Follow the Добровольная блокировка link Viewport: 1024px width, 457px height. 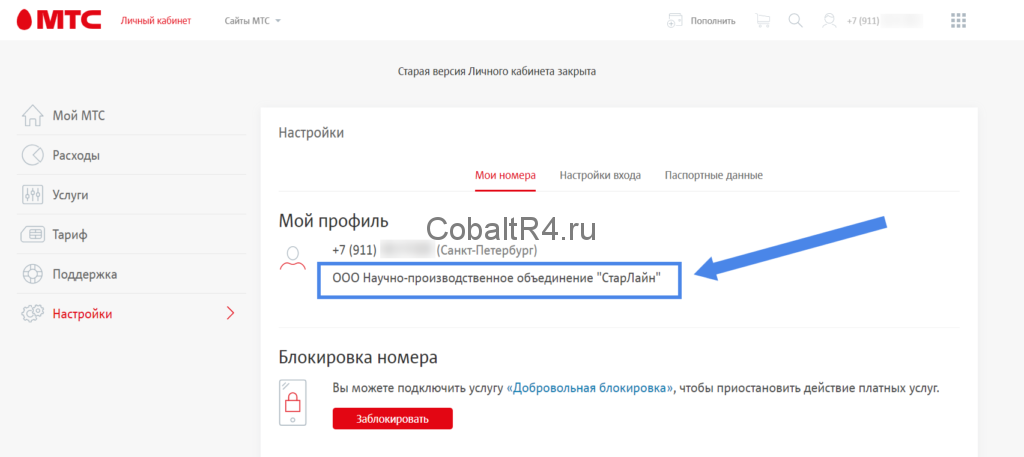tap(590, 387)
